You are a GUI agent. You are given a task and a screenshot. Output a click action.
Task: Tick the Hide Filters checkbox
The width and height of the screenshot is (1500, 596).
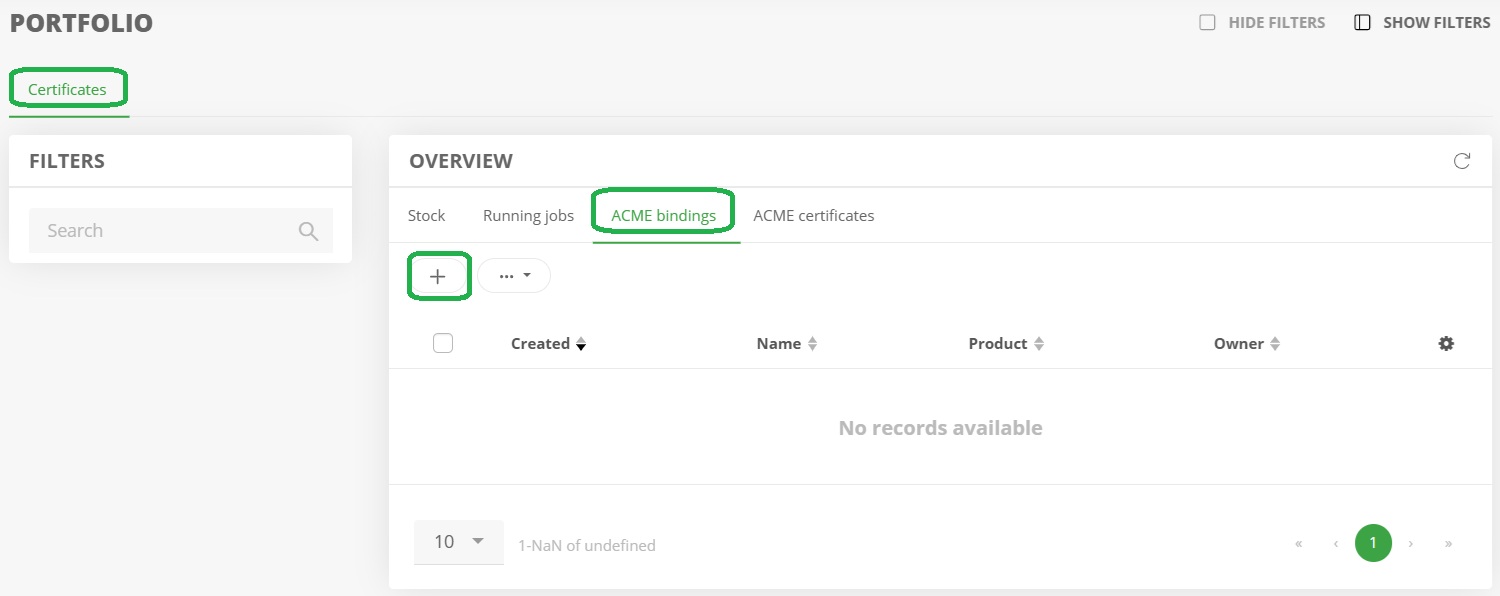click(x=1208, y=23)
